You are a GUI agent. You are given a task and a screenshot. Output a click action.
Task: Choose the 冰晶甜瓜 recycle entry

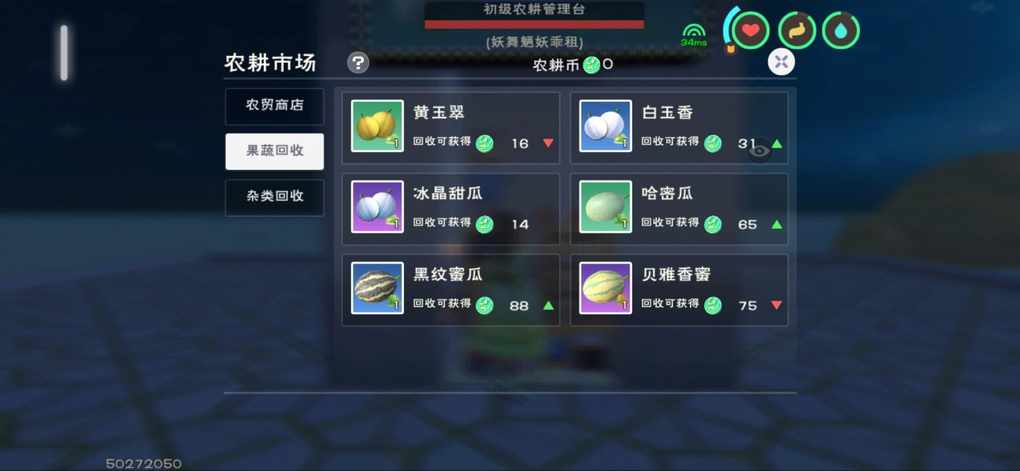(x=451, y=208)
